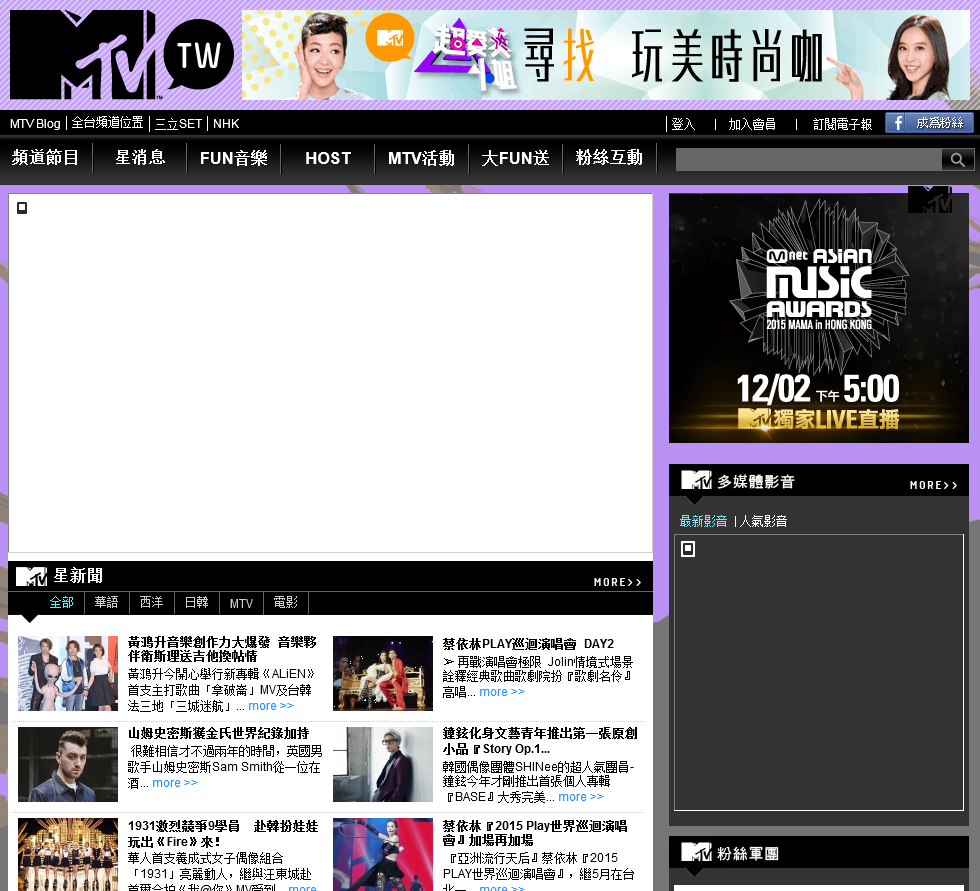Open the MTV Blog link
This screenshot has height=891, width=980.
[35, 124]
